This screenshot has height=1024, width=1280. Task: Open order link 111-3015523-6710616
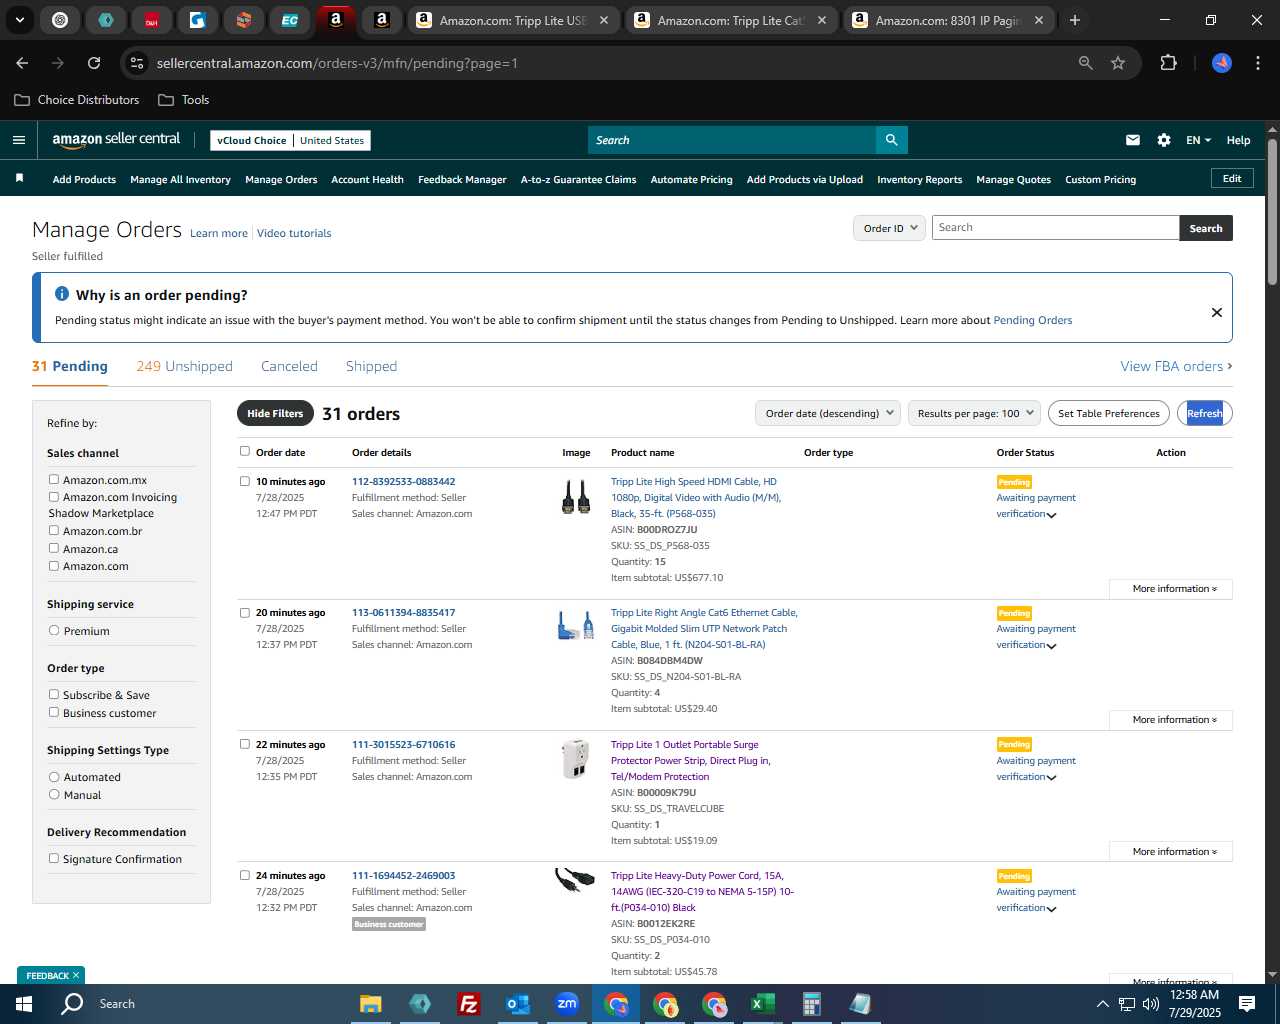click(403, 744)
